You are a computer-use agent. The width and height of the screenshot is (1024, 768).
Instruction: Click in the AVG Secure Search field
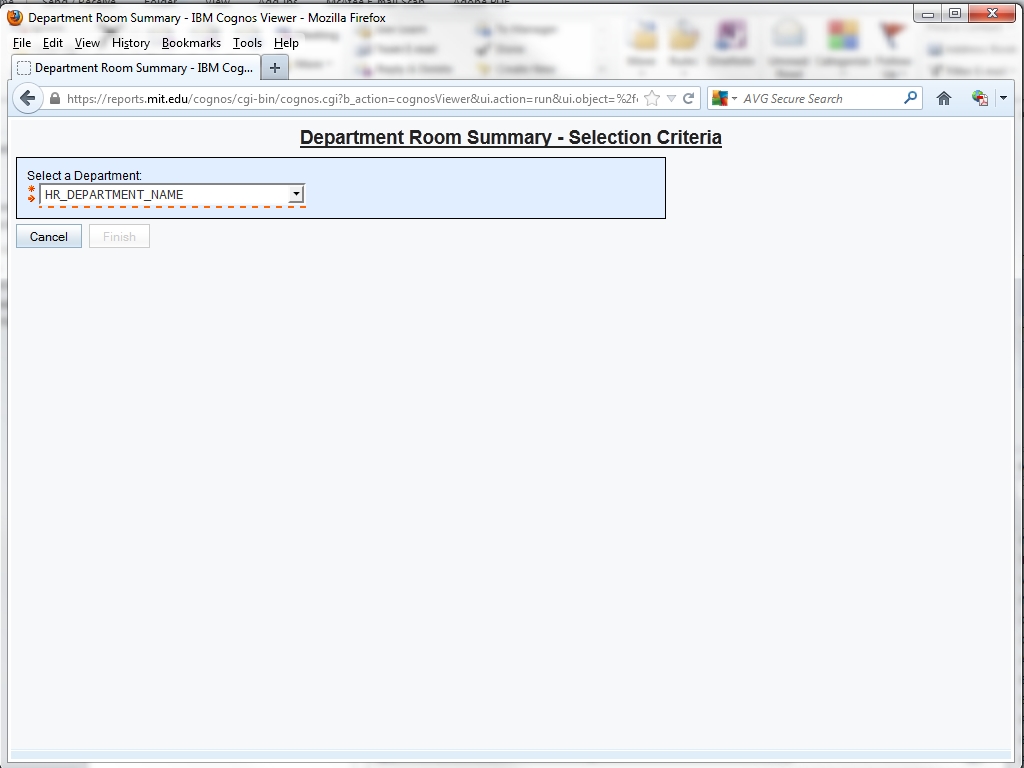[x=820, y=98]
